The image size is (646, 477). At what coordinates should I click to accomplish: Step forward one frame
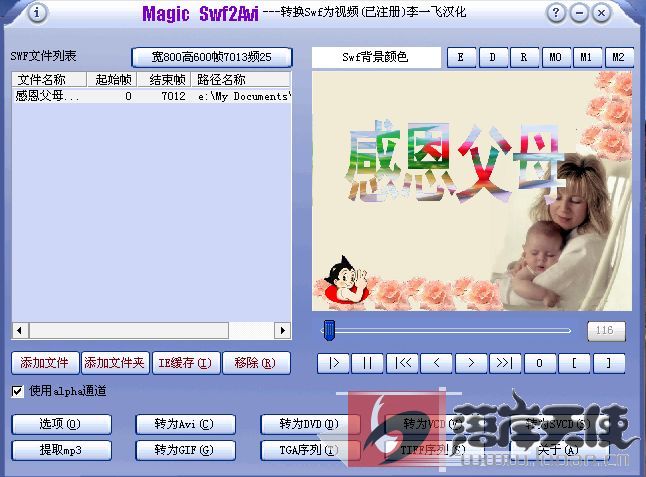[471, 363]
